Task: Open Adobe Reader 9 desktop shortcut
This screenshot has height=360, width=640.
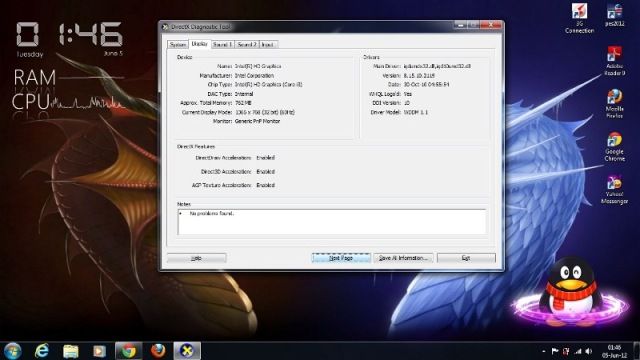Action: [x=614, y=61]
